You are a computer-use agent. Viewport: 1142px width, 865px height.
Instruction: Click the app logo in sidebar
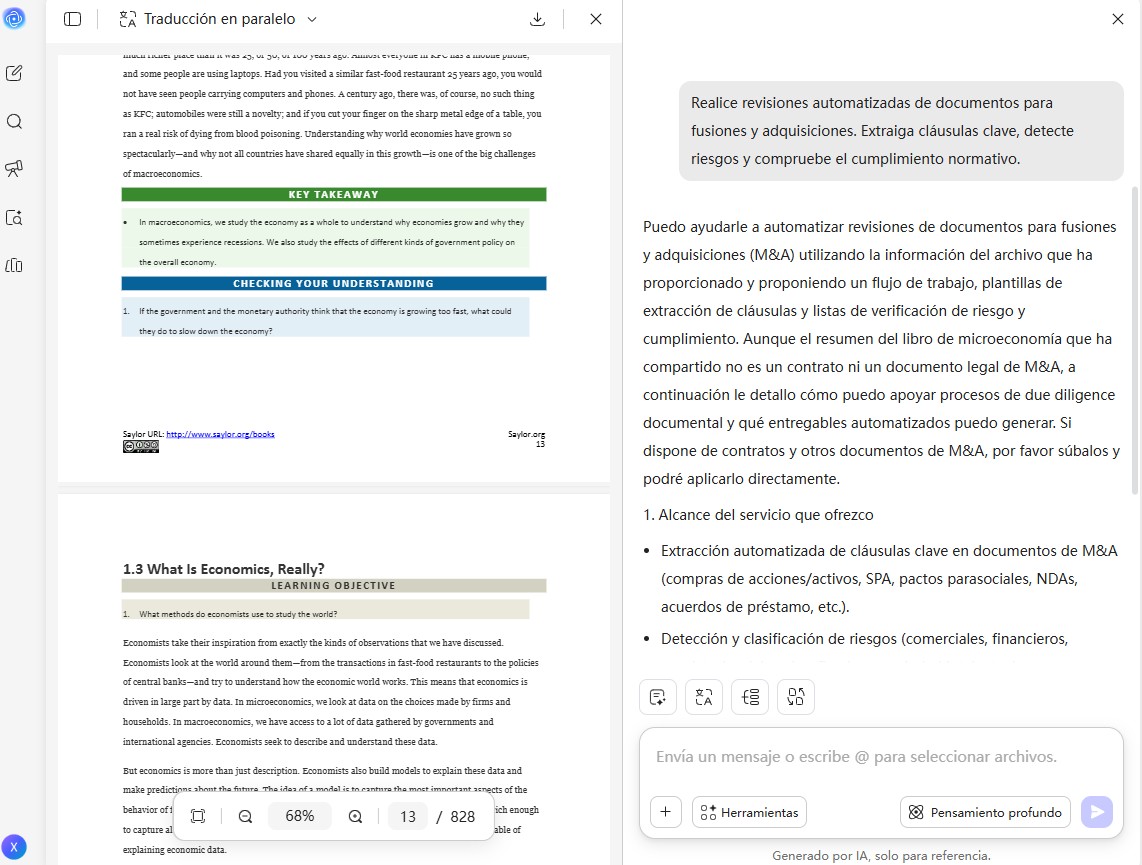[x=14, y=18]
